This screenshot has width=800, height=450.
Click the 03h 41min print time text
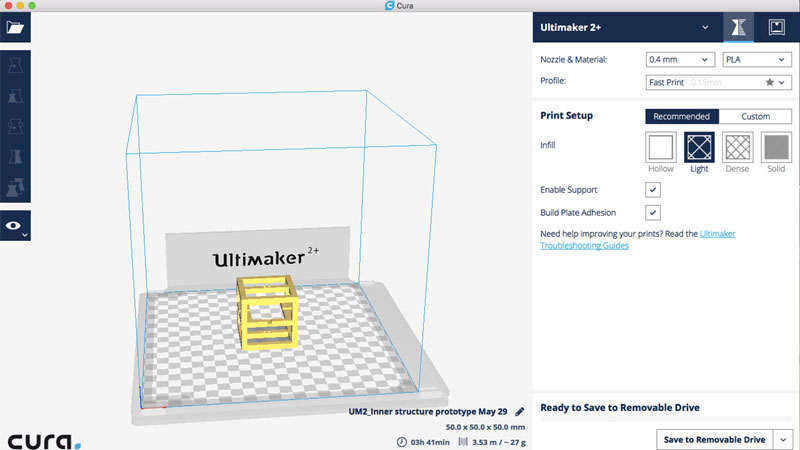430,442
